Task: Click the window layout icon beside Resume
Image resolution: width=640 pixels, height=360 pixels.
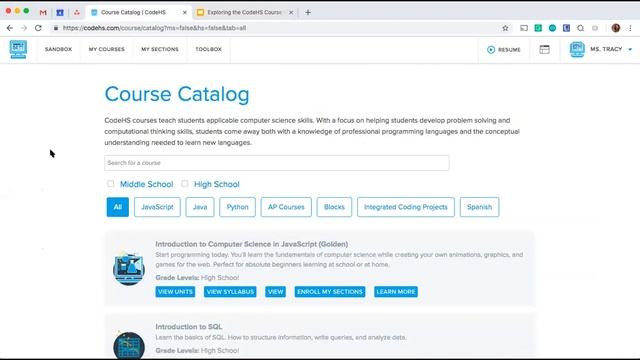Action: point(544,49)
